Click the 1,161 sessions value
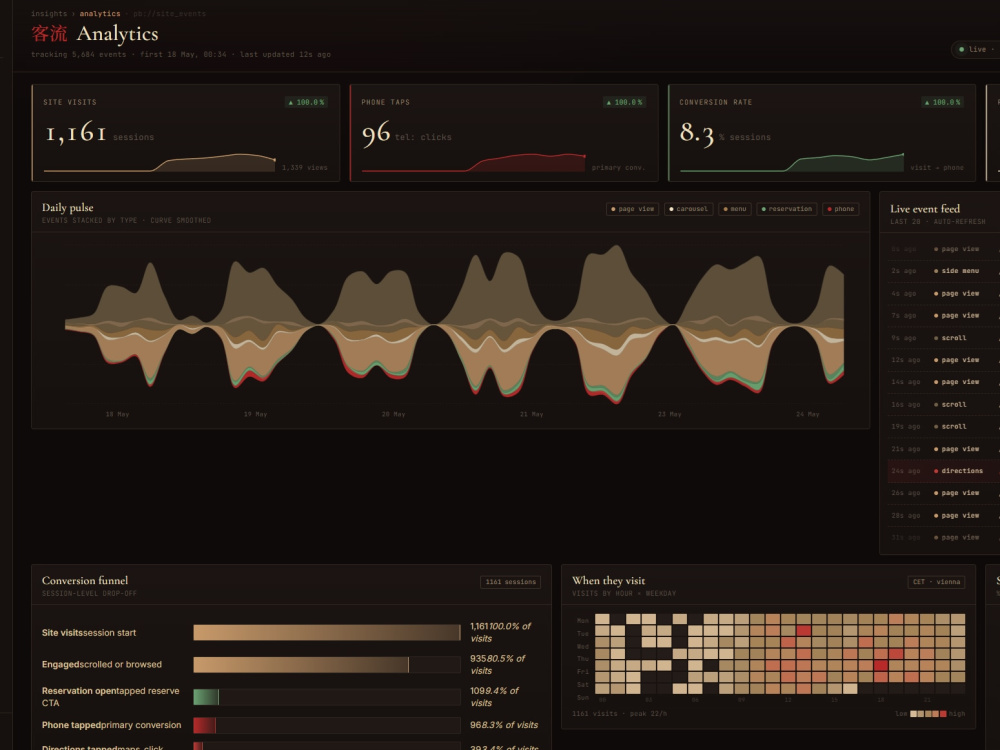Screen dimensions: 1000x750 99,133
